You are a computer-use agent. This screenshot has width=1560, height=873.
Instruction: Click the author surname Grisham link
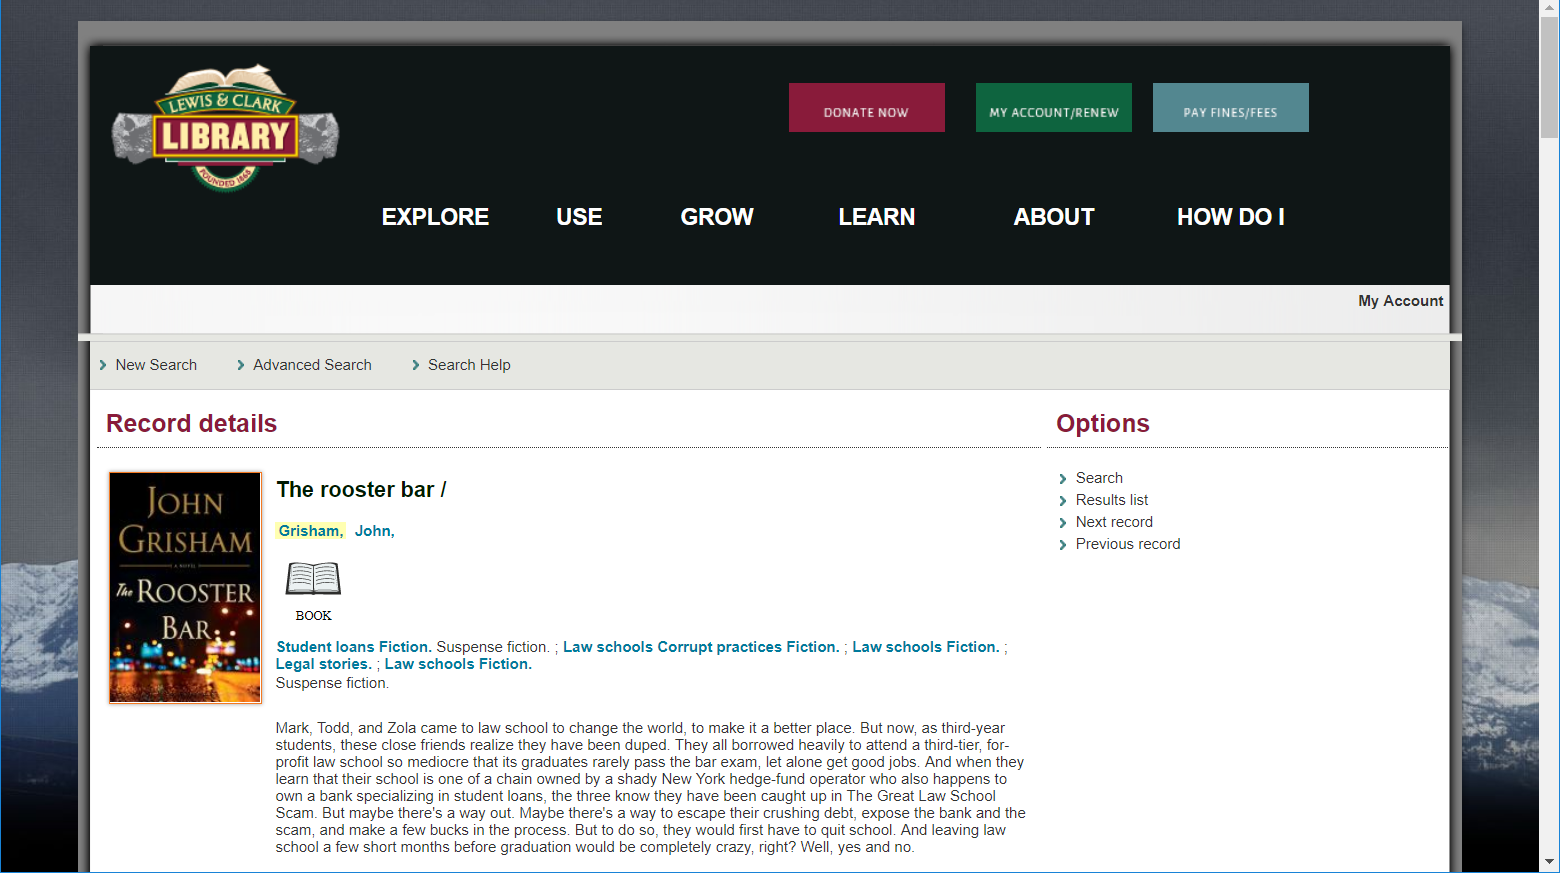(311, 531)
